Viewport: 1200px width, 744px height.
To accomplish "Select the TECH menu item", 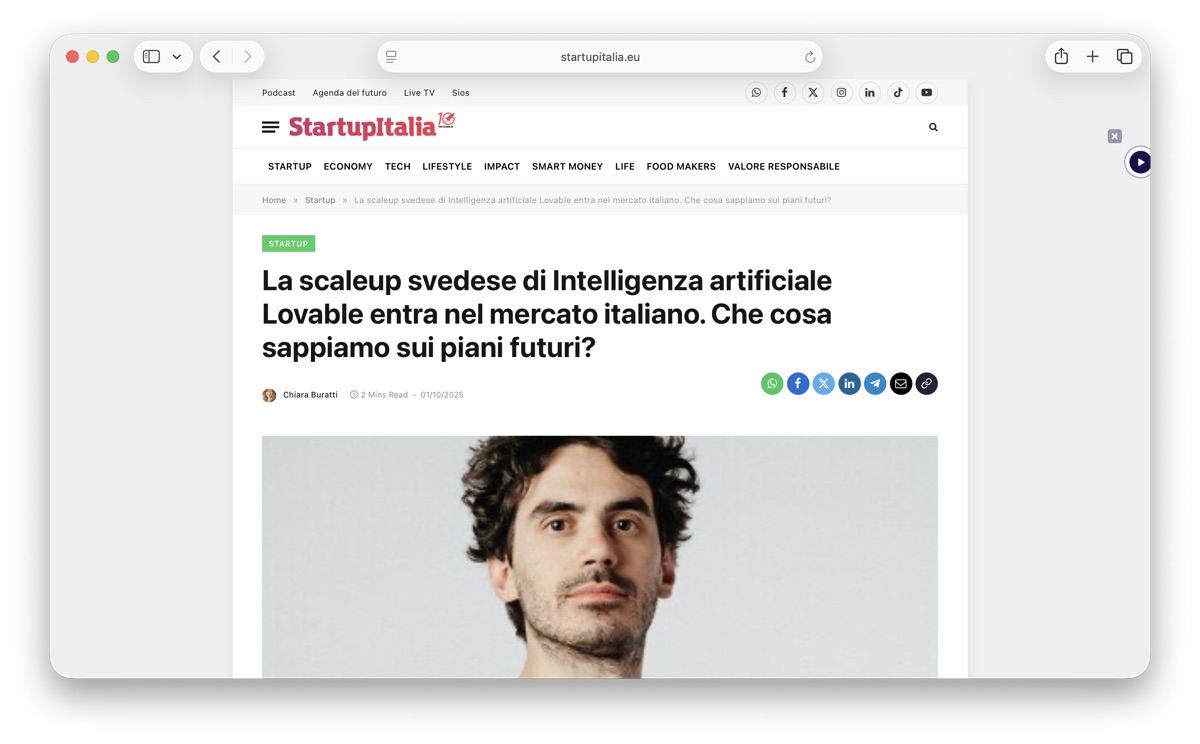I will point(397,167).
